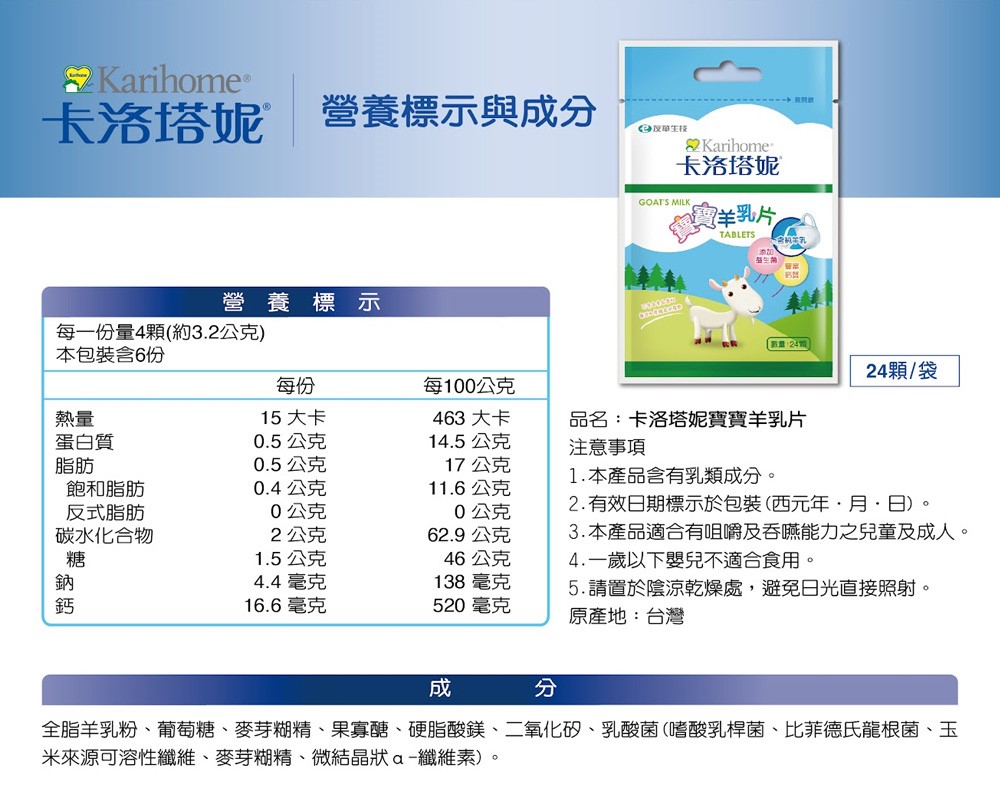Click the 品名：卡洛塔妮寶寶羊乳片 line

[688, 419]
